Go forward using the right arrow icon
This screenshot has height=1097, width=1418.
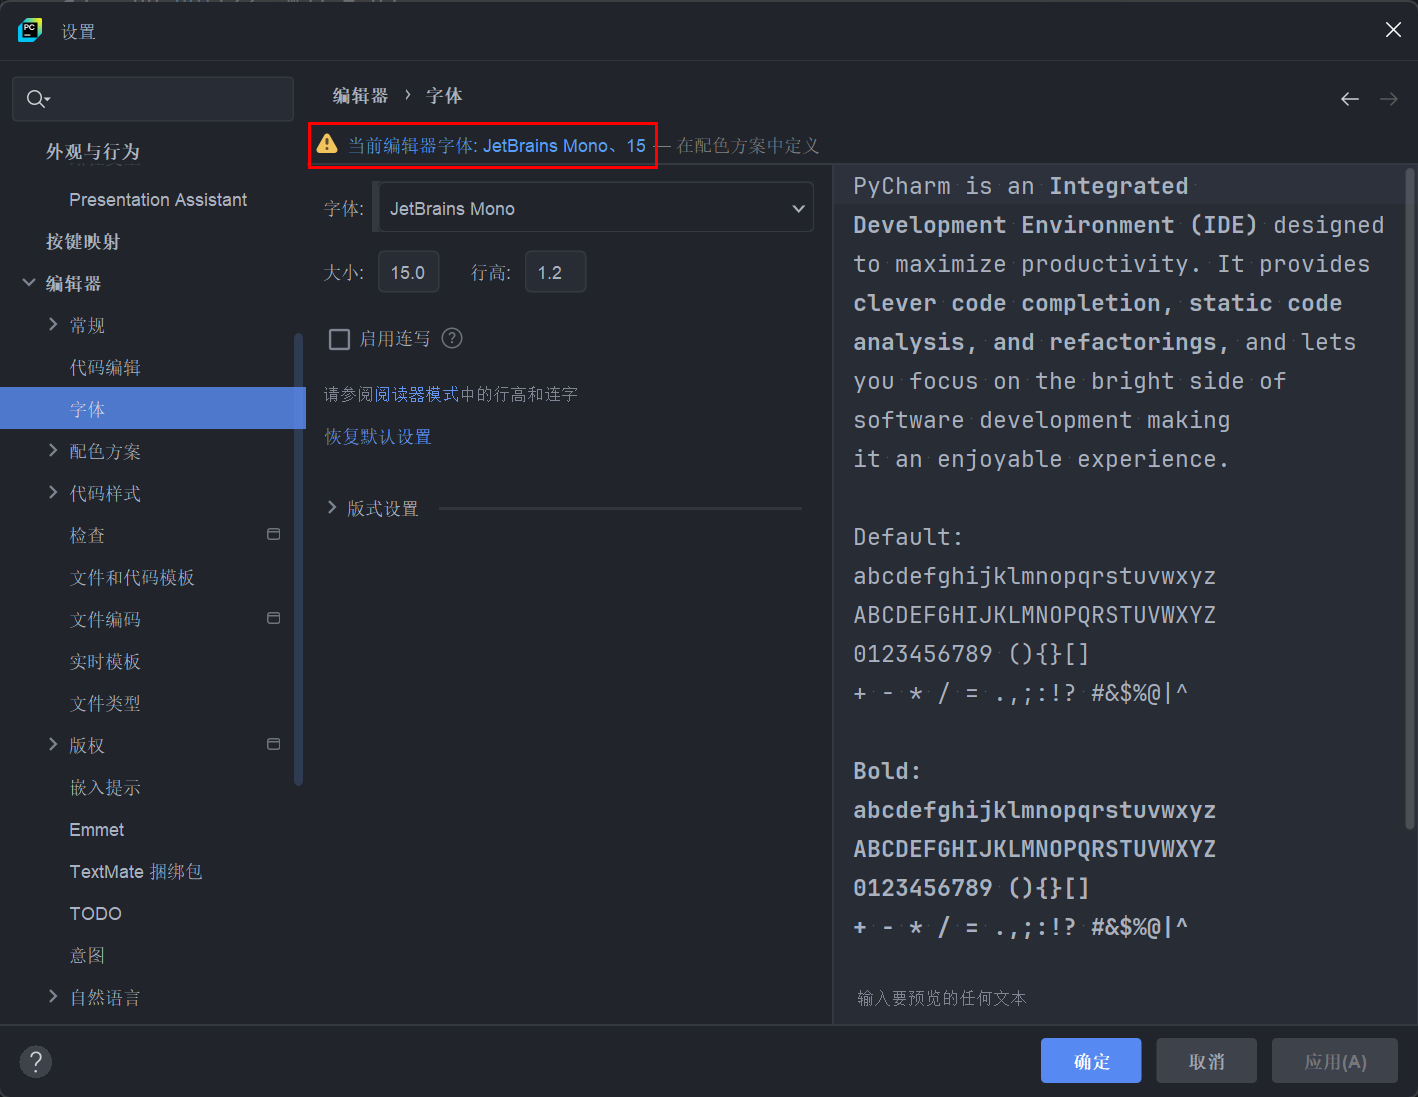[x=1389, y=99]
